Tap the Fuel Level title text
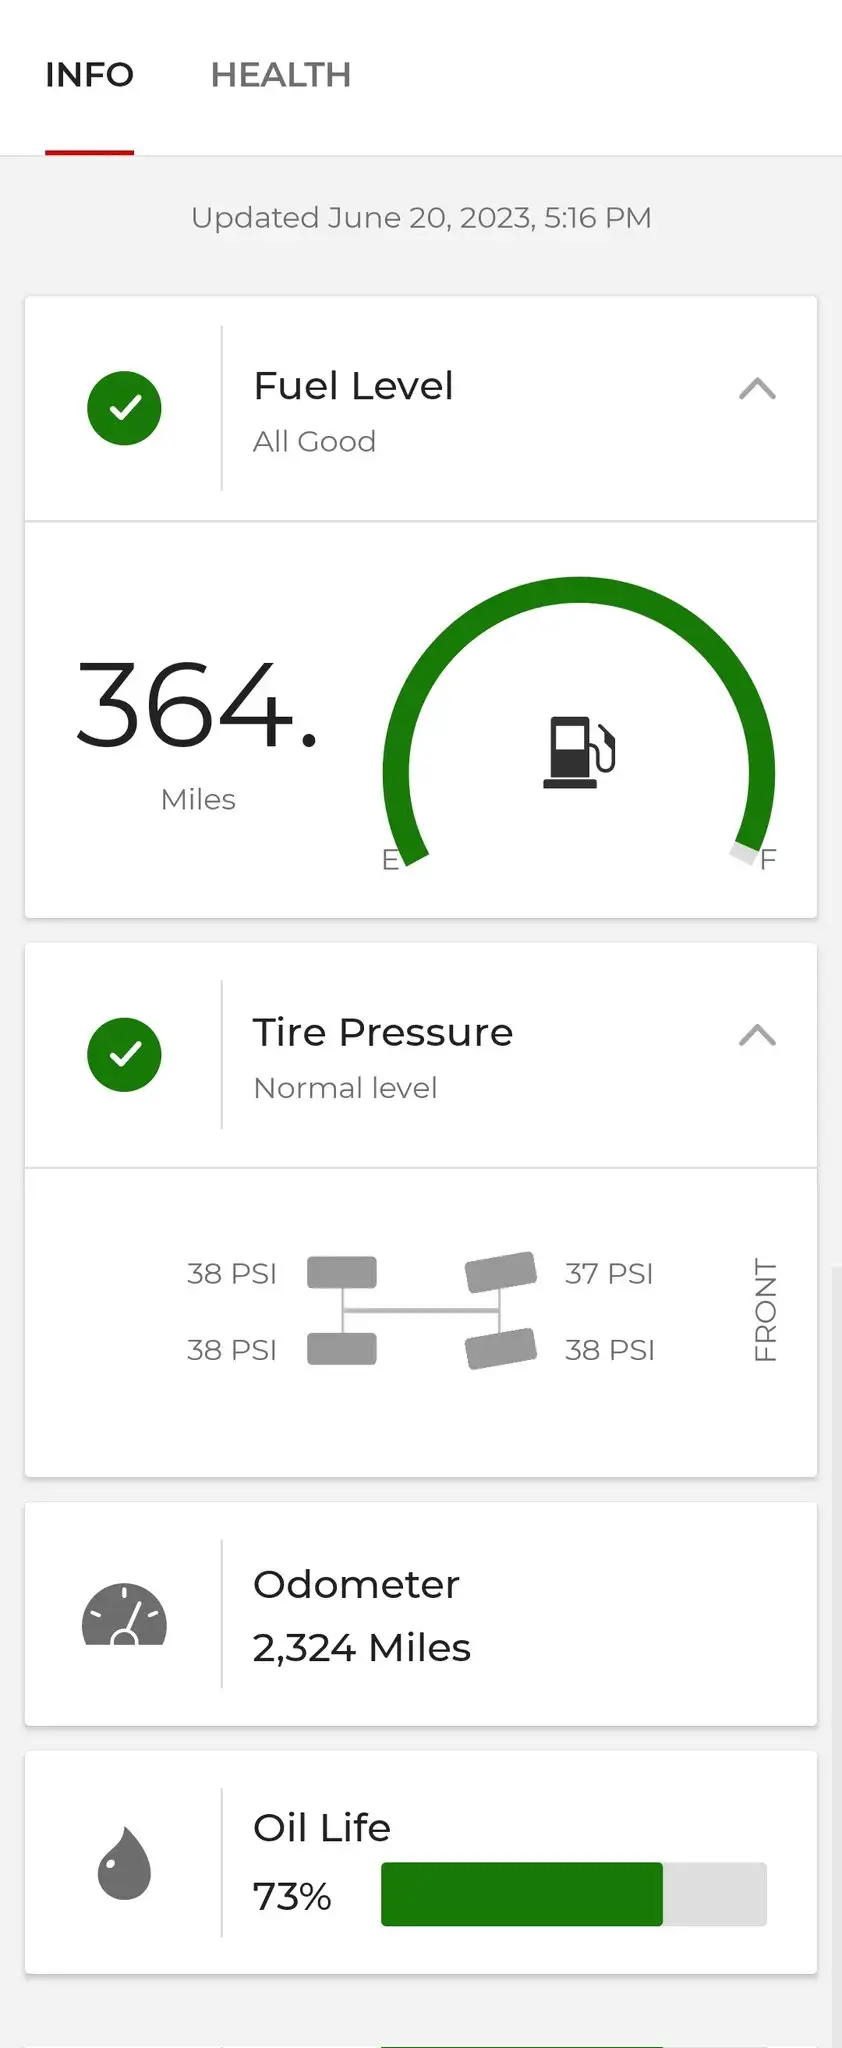The image size is (842, 2048). [x=353, y=386]
